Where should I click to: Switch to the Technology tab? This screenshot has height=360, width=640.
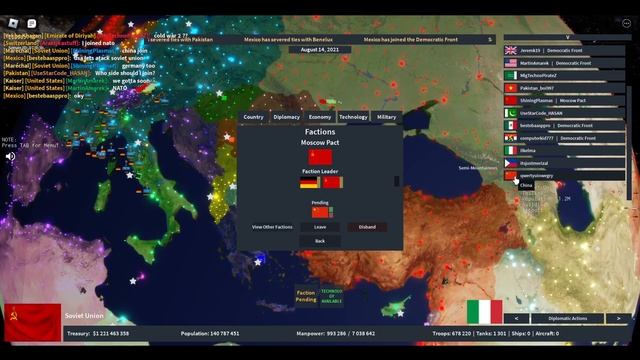click(353, 117)
